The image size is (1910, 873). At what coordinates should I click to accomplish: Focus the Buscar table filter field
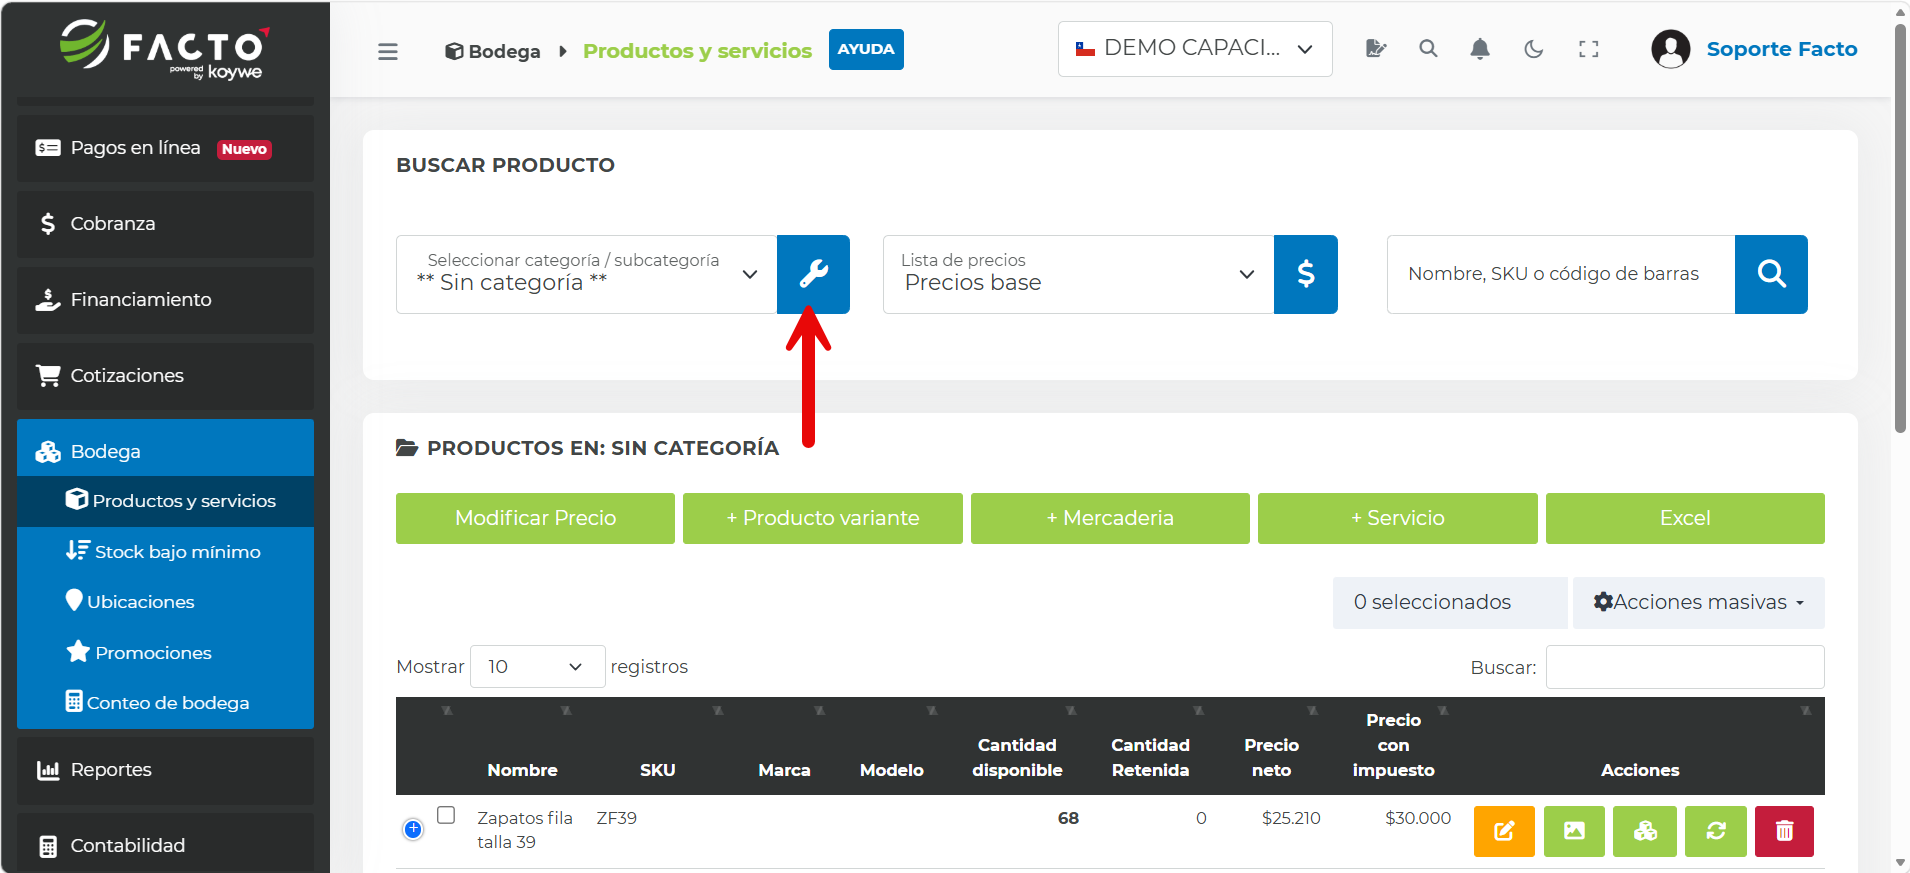pos(1685,667)
